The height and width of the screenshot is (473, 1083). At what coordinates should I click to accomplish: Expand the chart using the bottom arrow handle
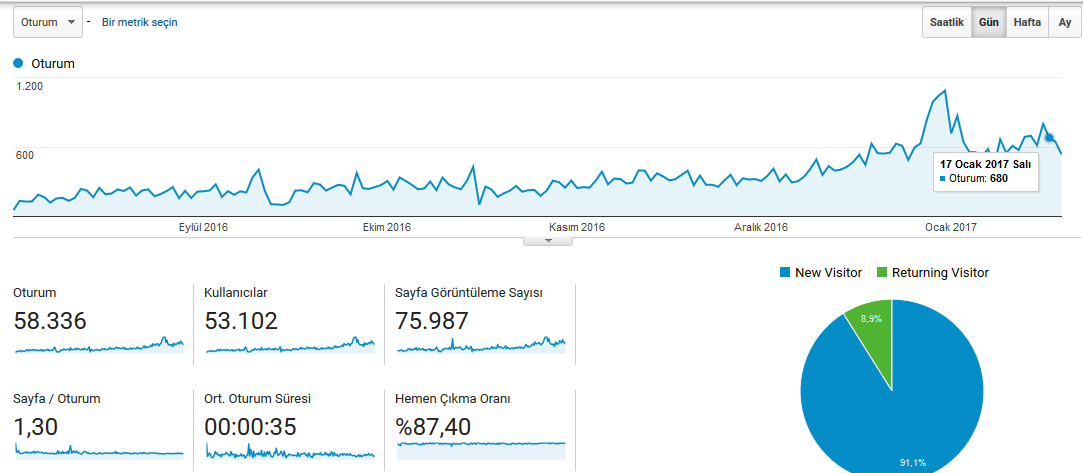coord(548,241)
